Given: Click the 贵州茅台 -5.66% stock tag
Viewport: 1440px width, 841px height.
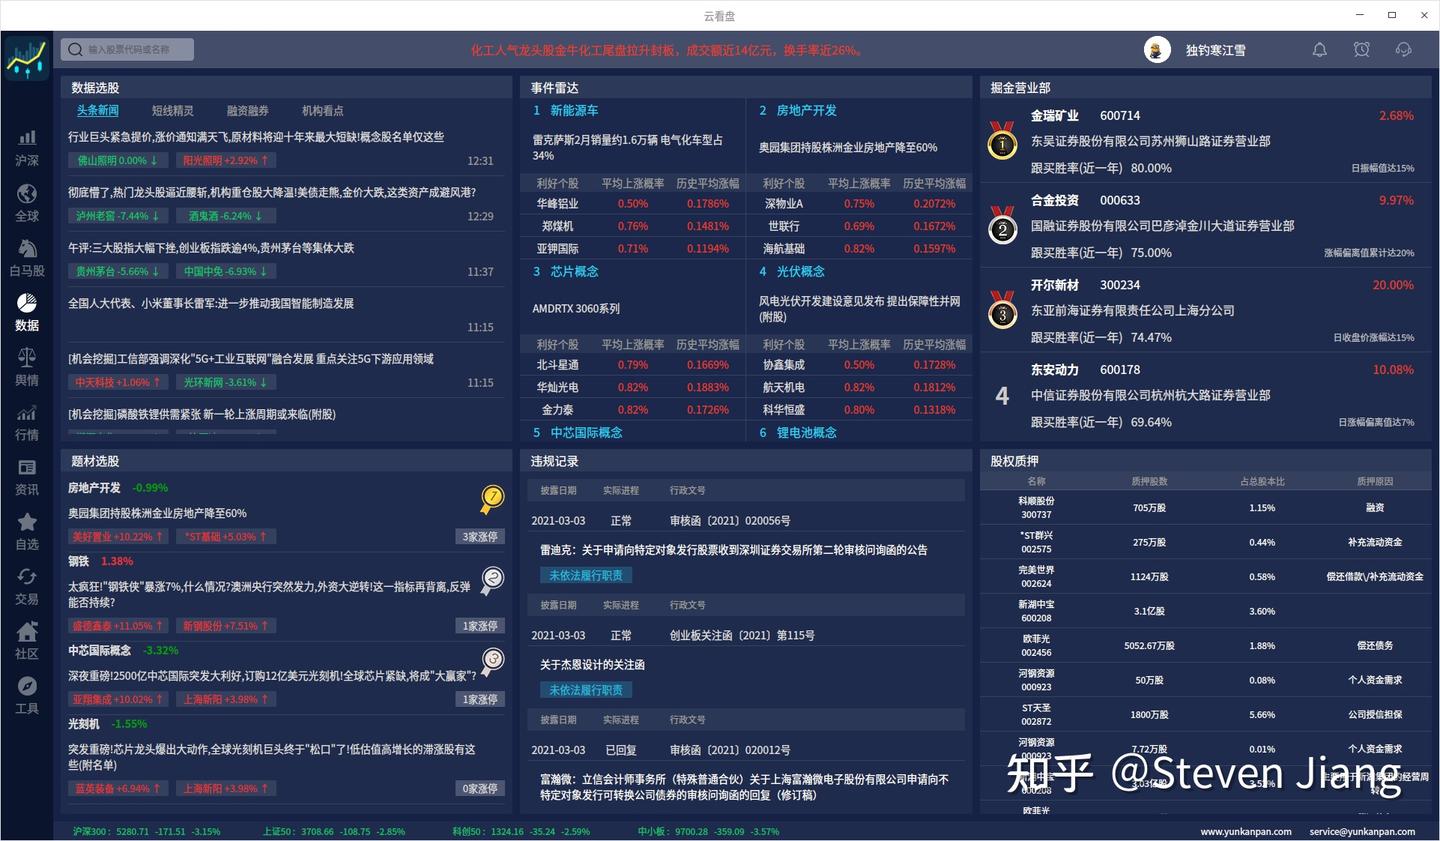Looking at the screenshot, I should (117, 271).
